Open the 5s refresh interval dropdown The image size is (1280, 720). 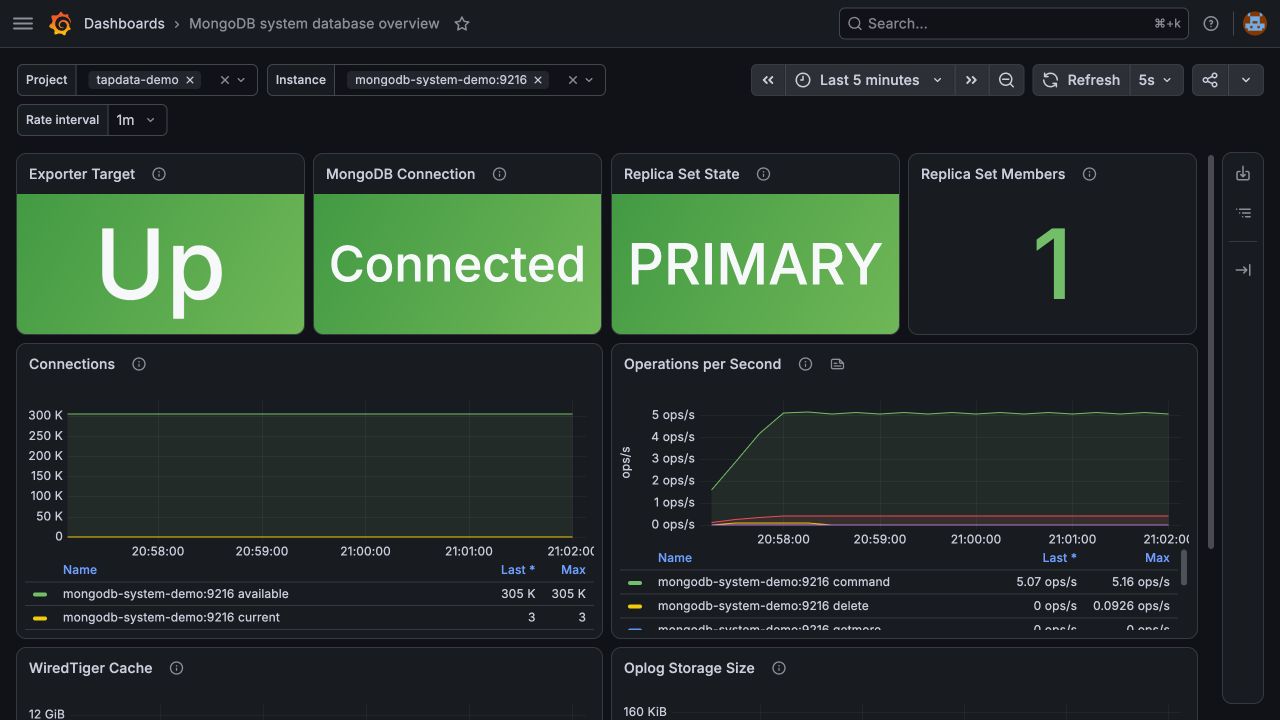click(1157, 80)
